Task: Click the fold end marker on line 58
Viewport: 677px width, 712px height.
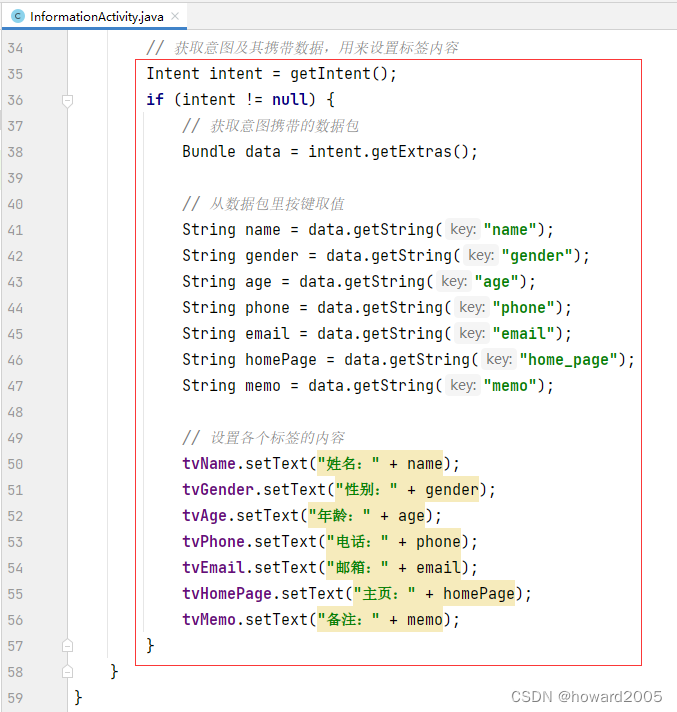Action: point(67,672)
